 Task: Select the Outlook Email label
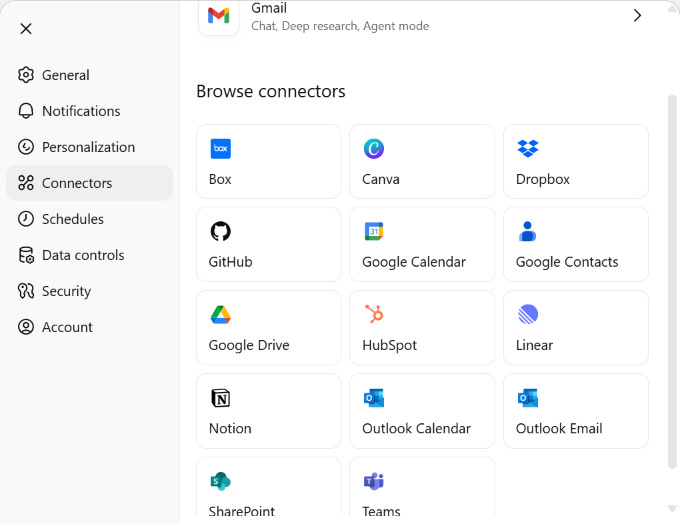point(559,429)
